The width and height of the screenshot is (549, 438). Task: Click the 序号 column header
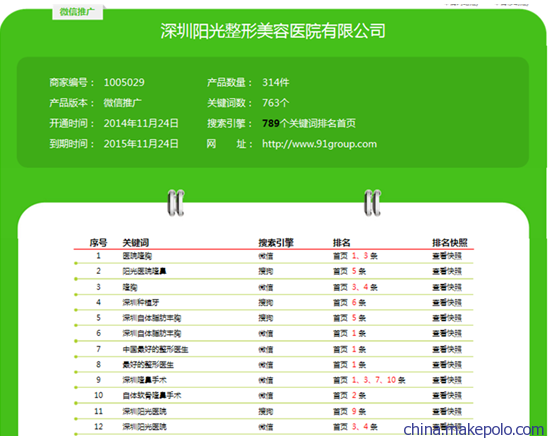[98, 242]
